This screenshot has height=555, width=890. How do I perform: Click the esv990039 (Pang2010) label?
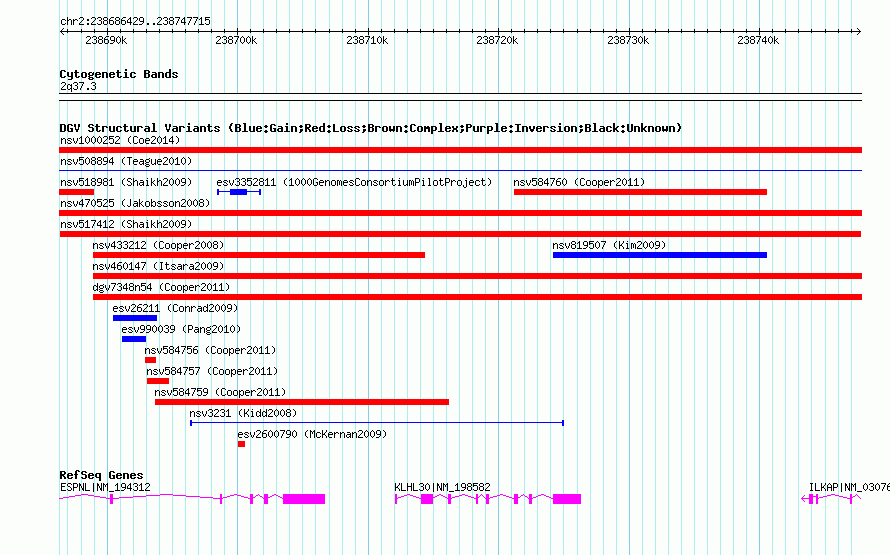point(181,329)
